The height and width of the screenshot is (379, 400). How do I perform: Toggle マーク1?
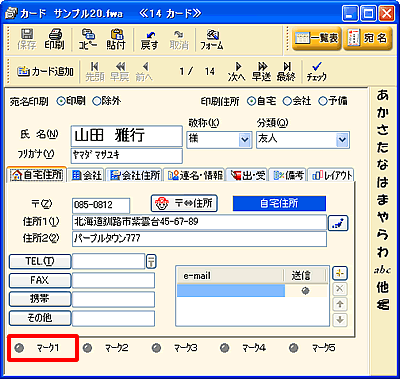pos(20,348)
